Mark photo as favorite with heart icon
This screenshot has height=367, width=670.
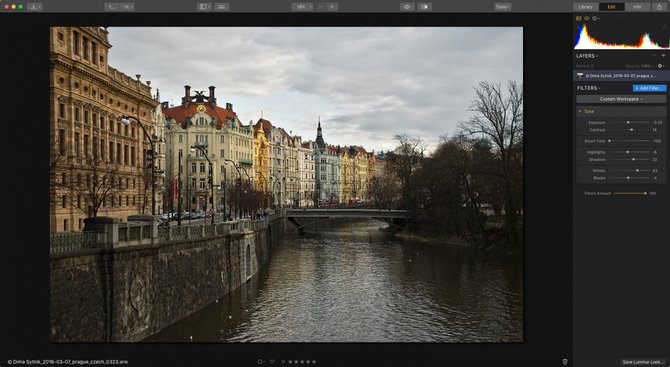[x=272, y=361]
